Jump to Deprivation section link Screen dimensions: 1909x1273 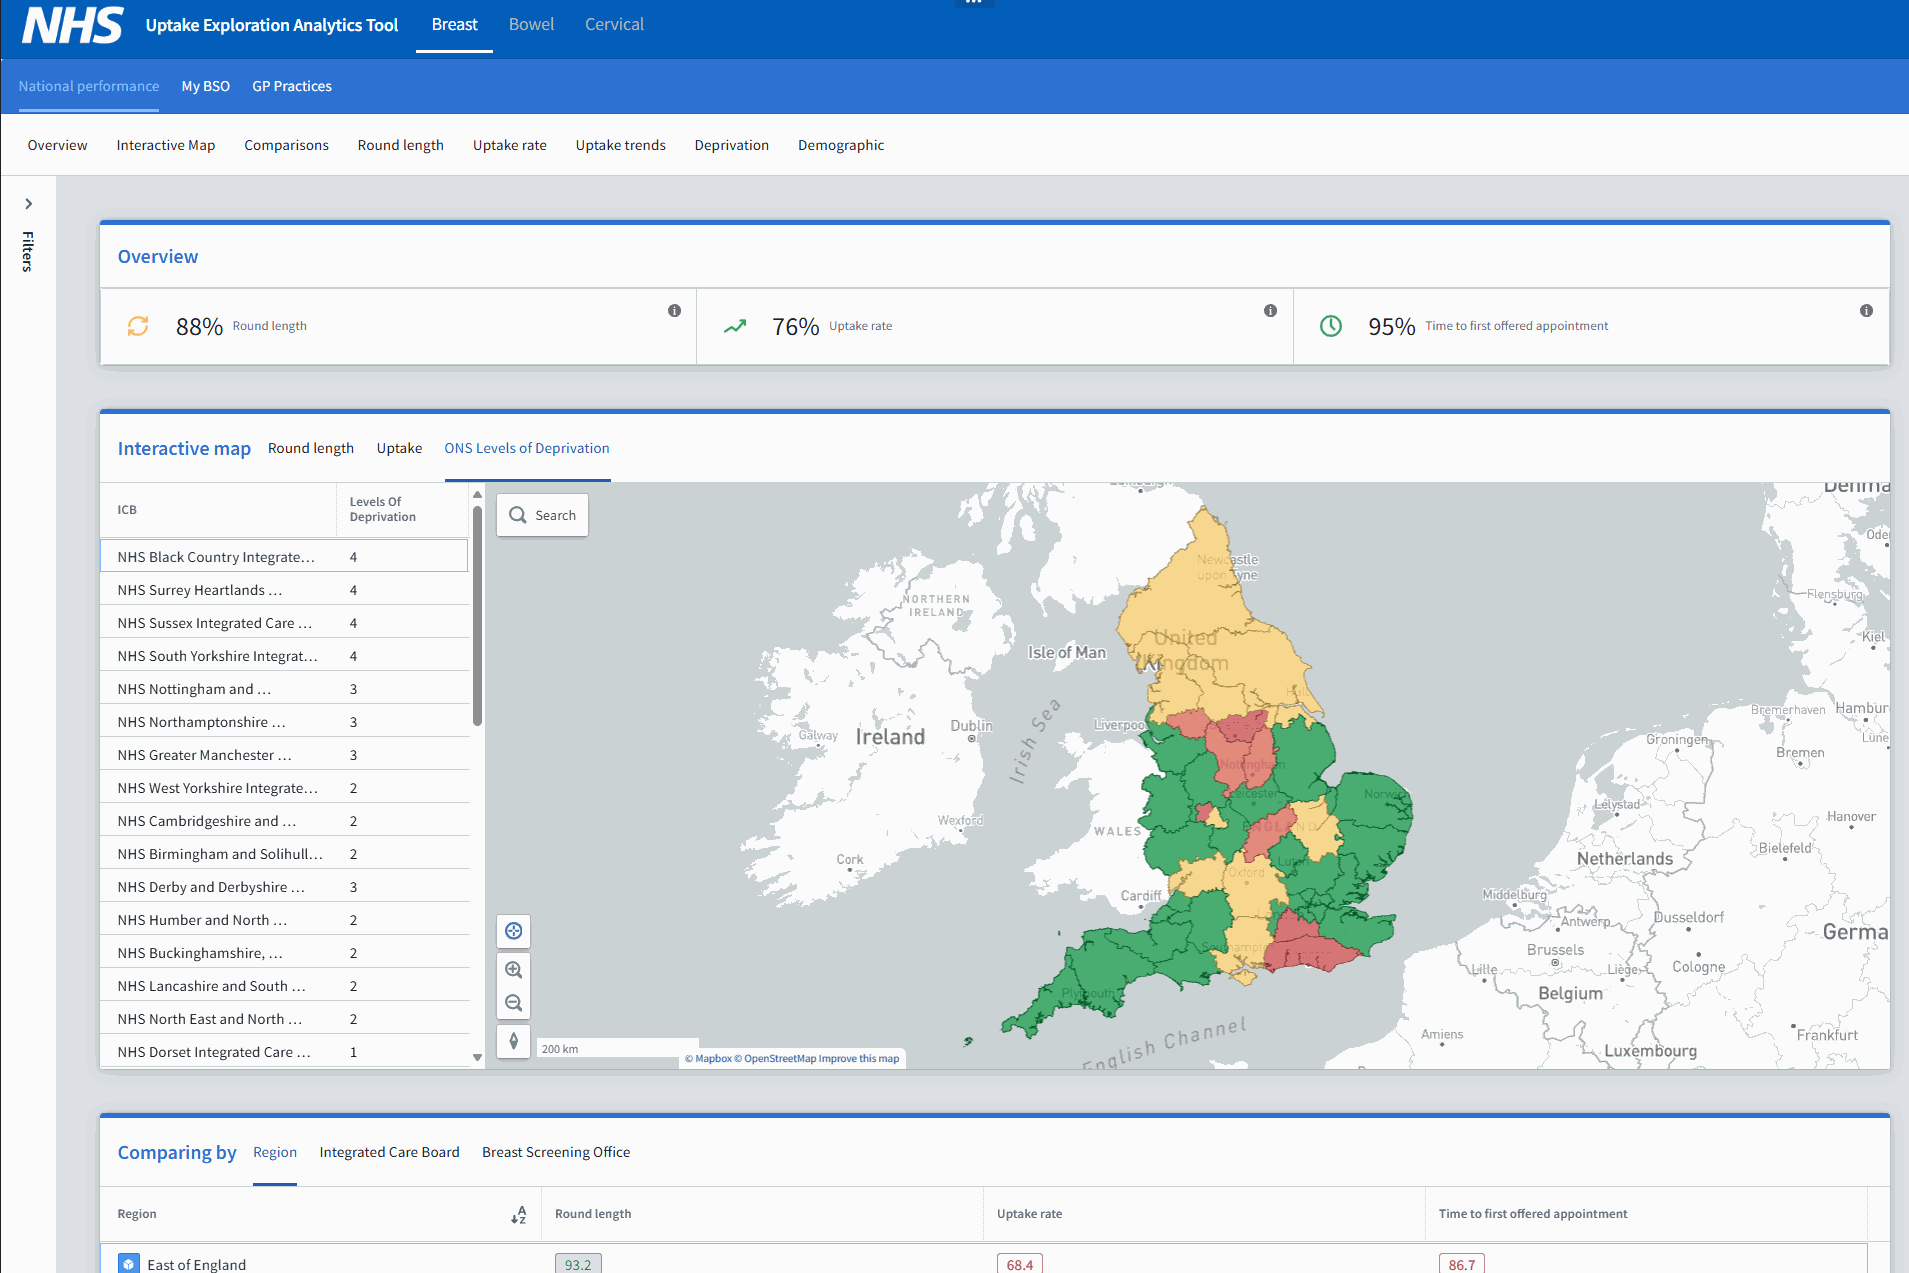731,145
